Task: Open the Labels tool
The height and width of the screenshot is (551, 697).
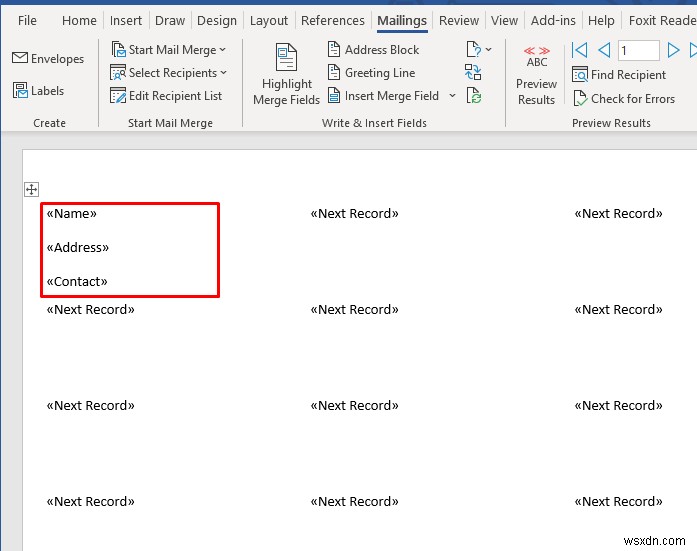Action: click(39, 91)
